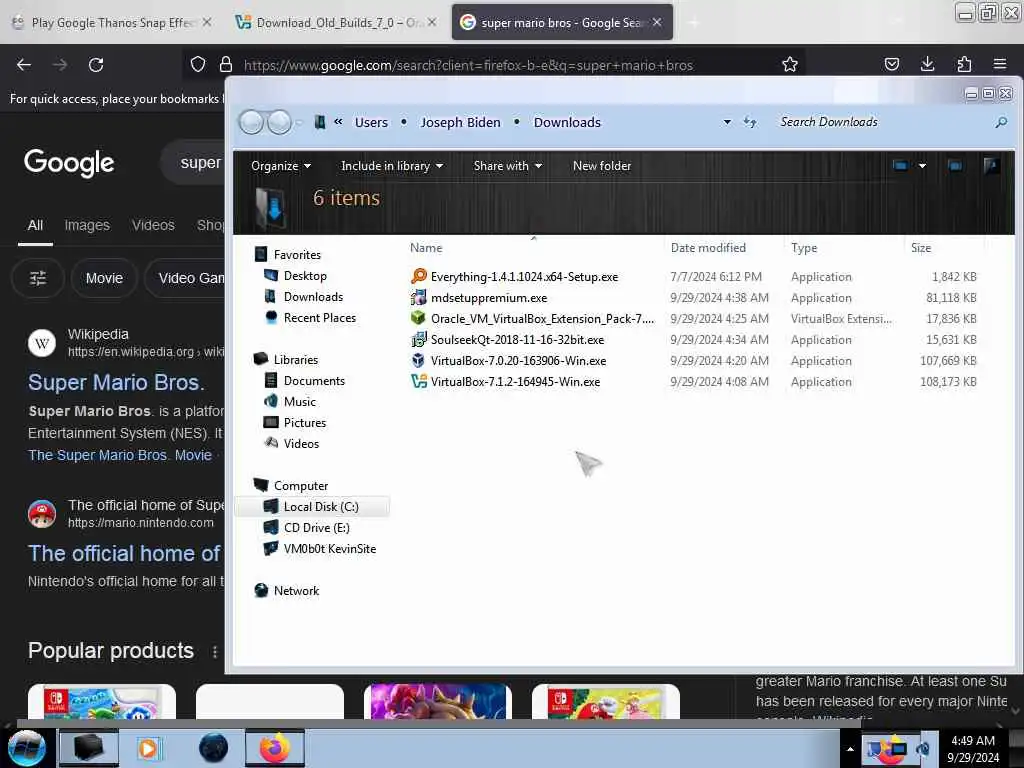The height and width of the screenshot is (768, 1024).
Task: Open recent pages dropdown next to navigation buttons
Action: [x=299, y=122]
